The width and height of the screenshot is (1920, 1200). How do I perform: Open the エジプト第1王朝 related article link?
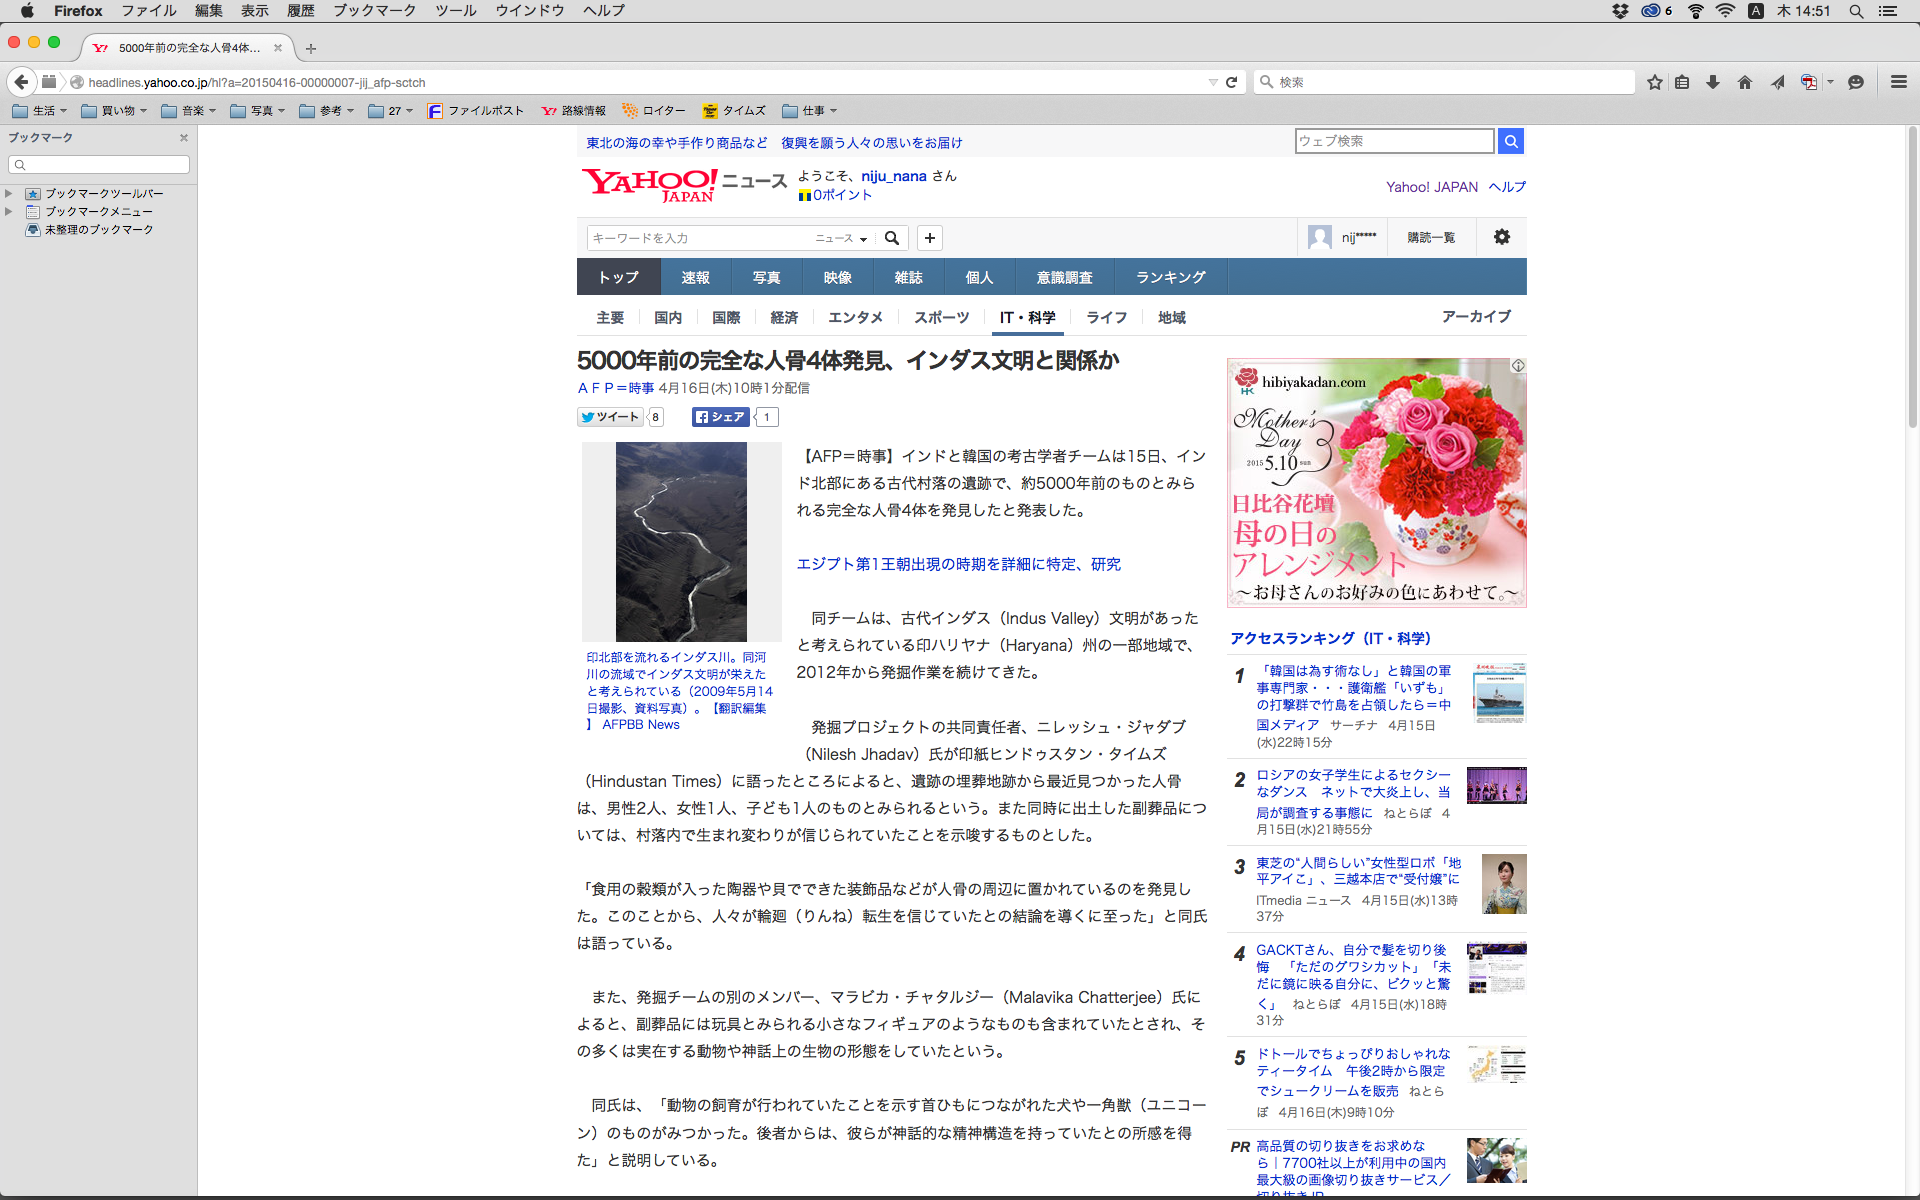(958, 564)
